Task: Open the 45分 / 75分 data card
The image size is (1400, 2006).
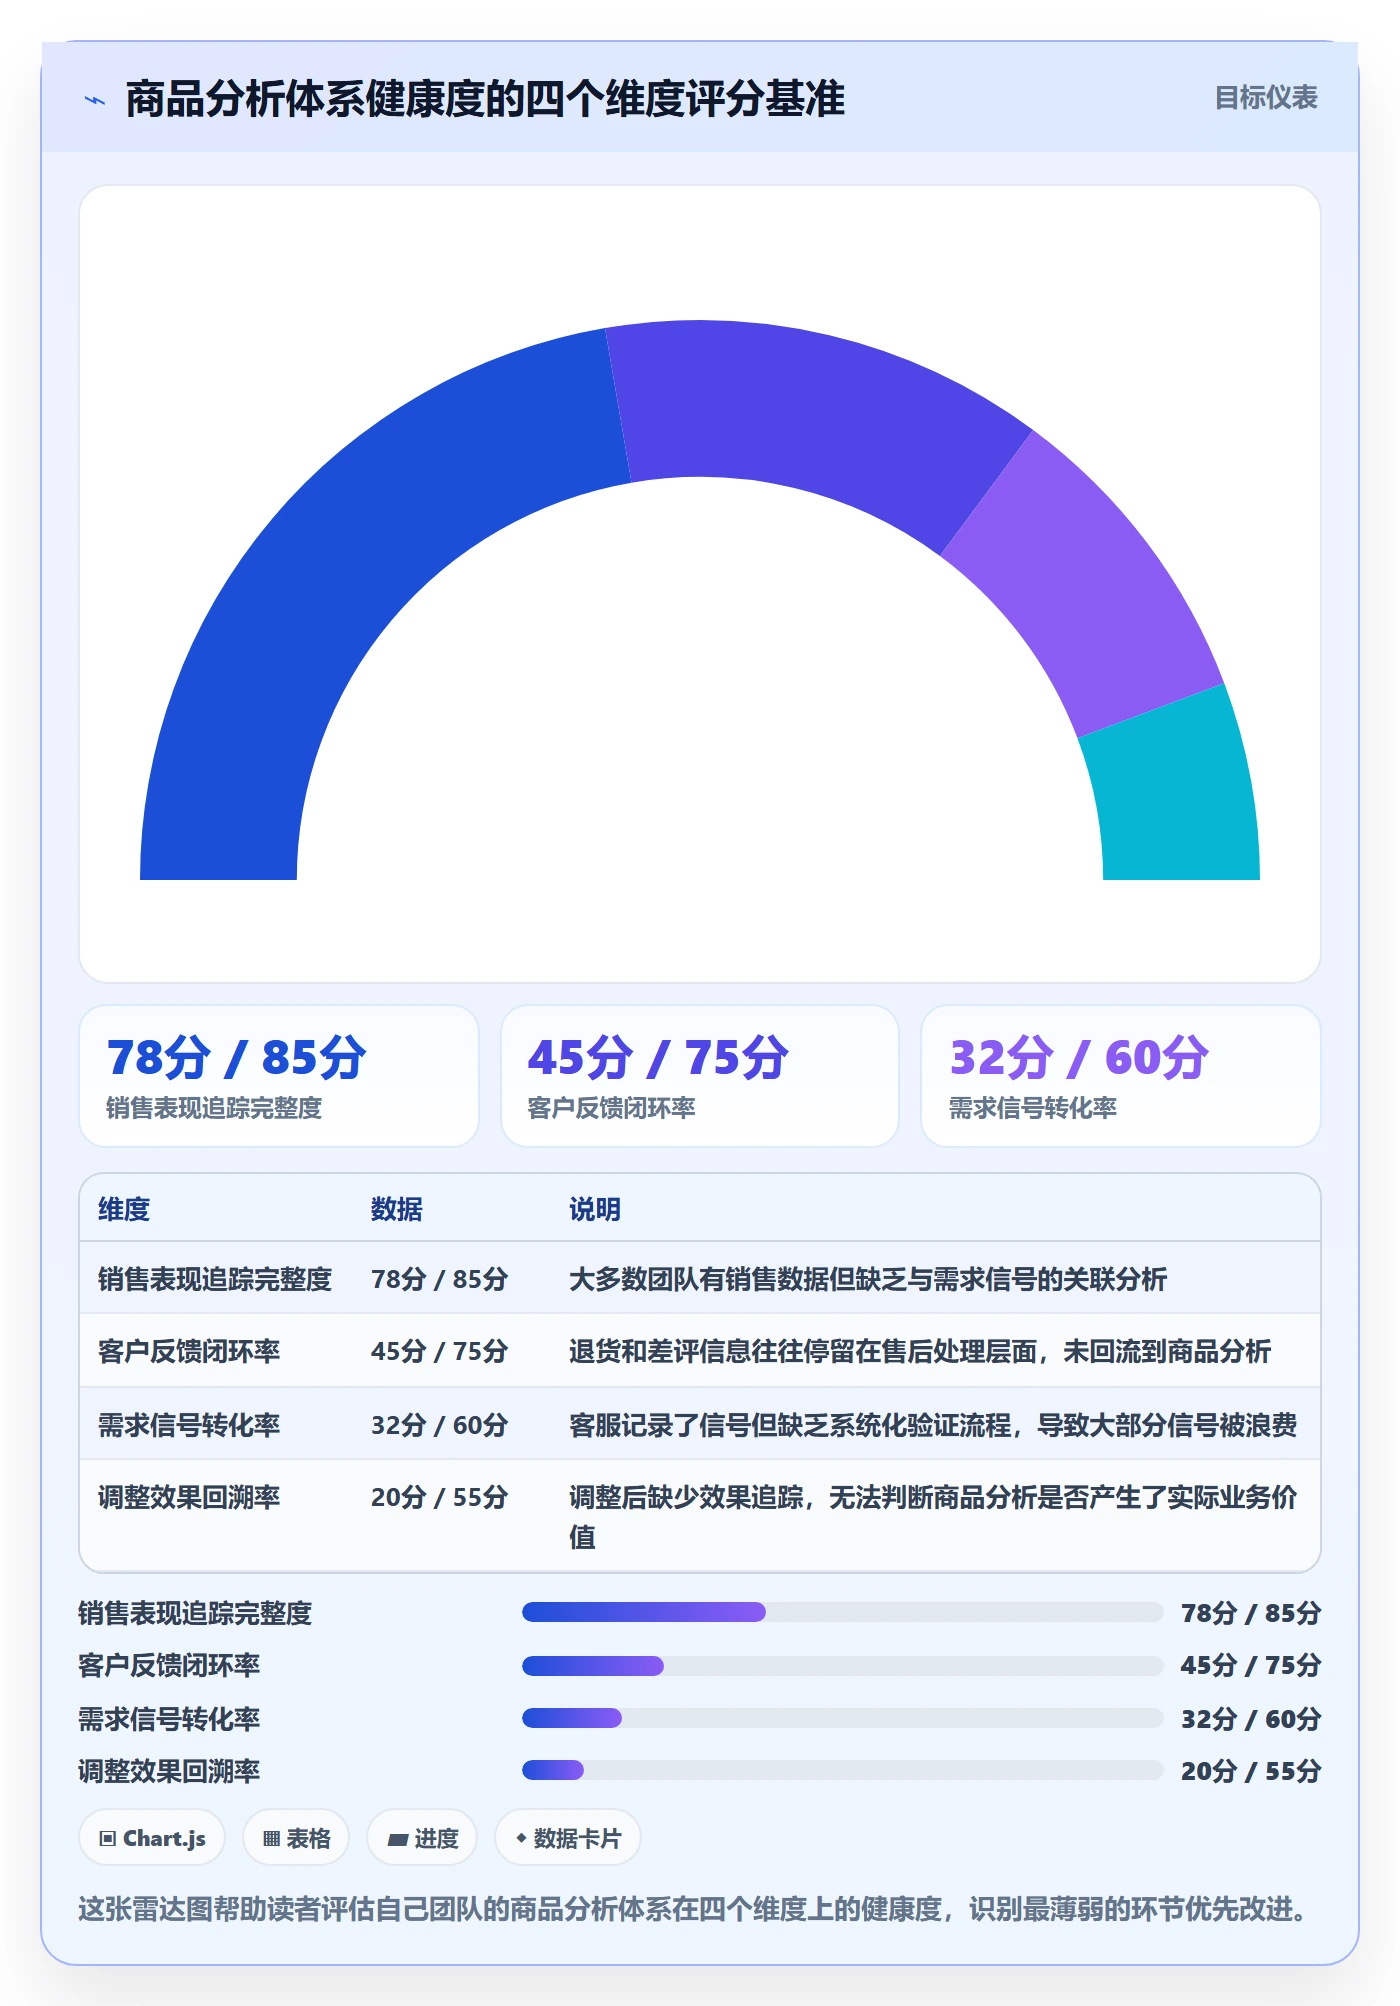Action: (700, 1076)
